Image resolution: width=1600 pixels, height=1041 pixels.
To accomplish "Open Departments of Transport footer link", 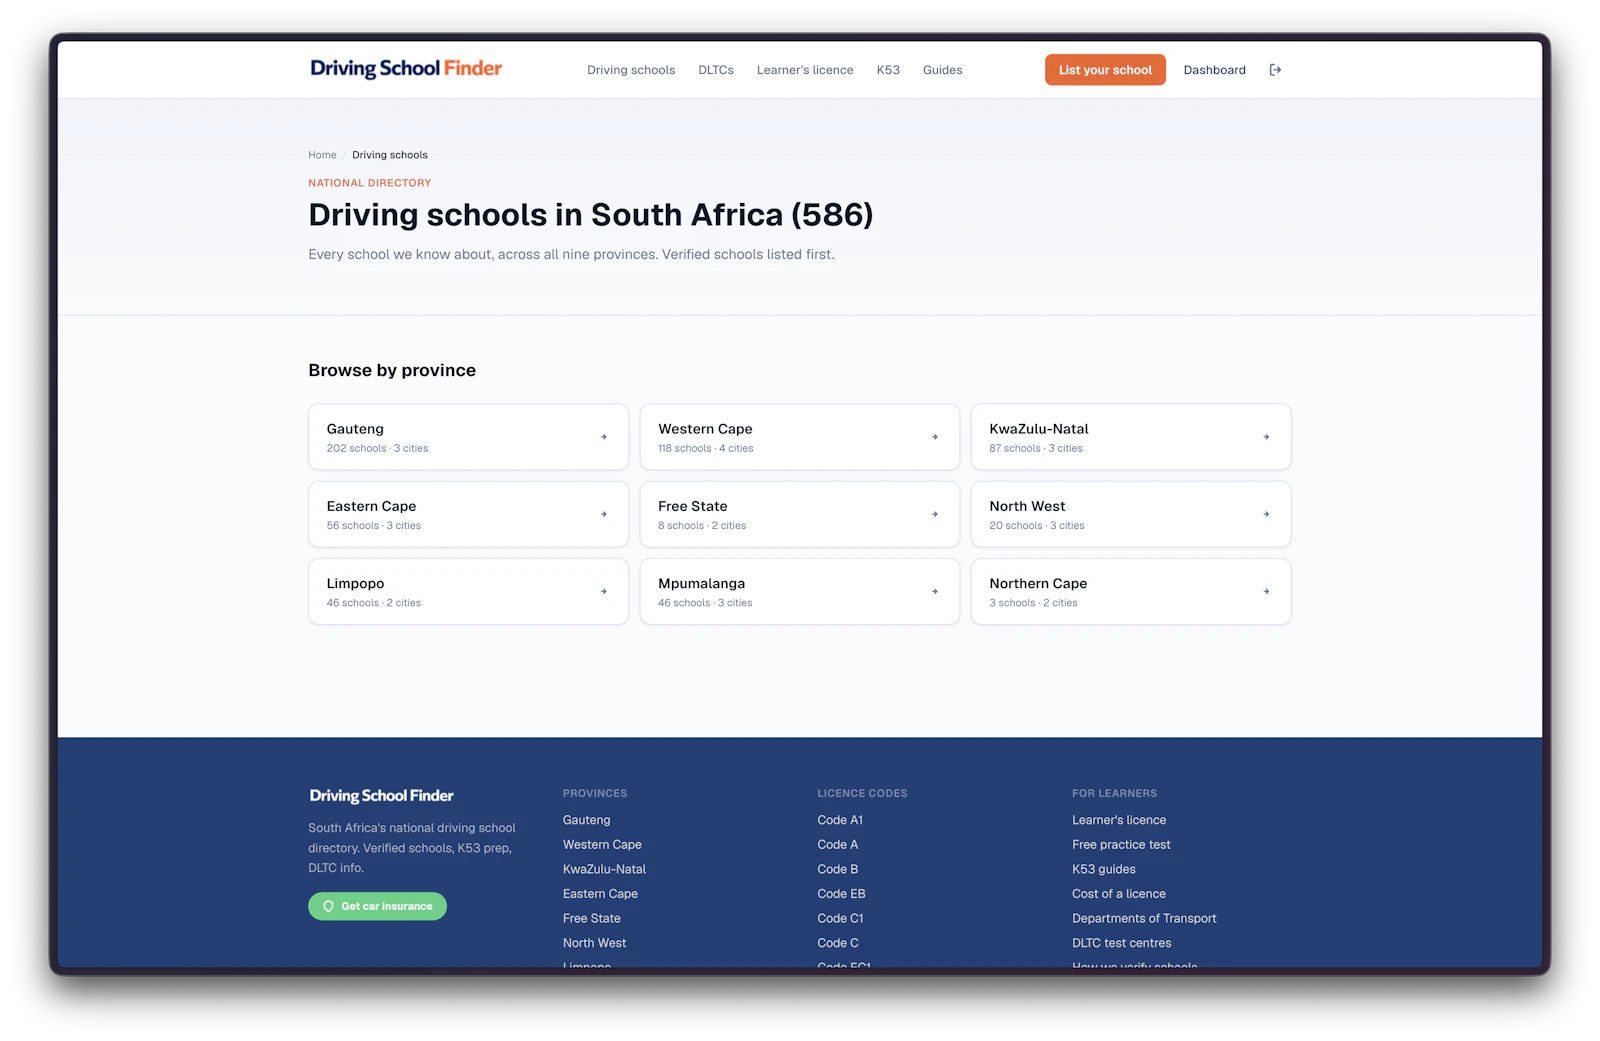I will pos(1144,918).
